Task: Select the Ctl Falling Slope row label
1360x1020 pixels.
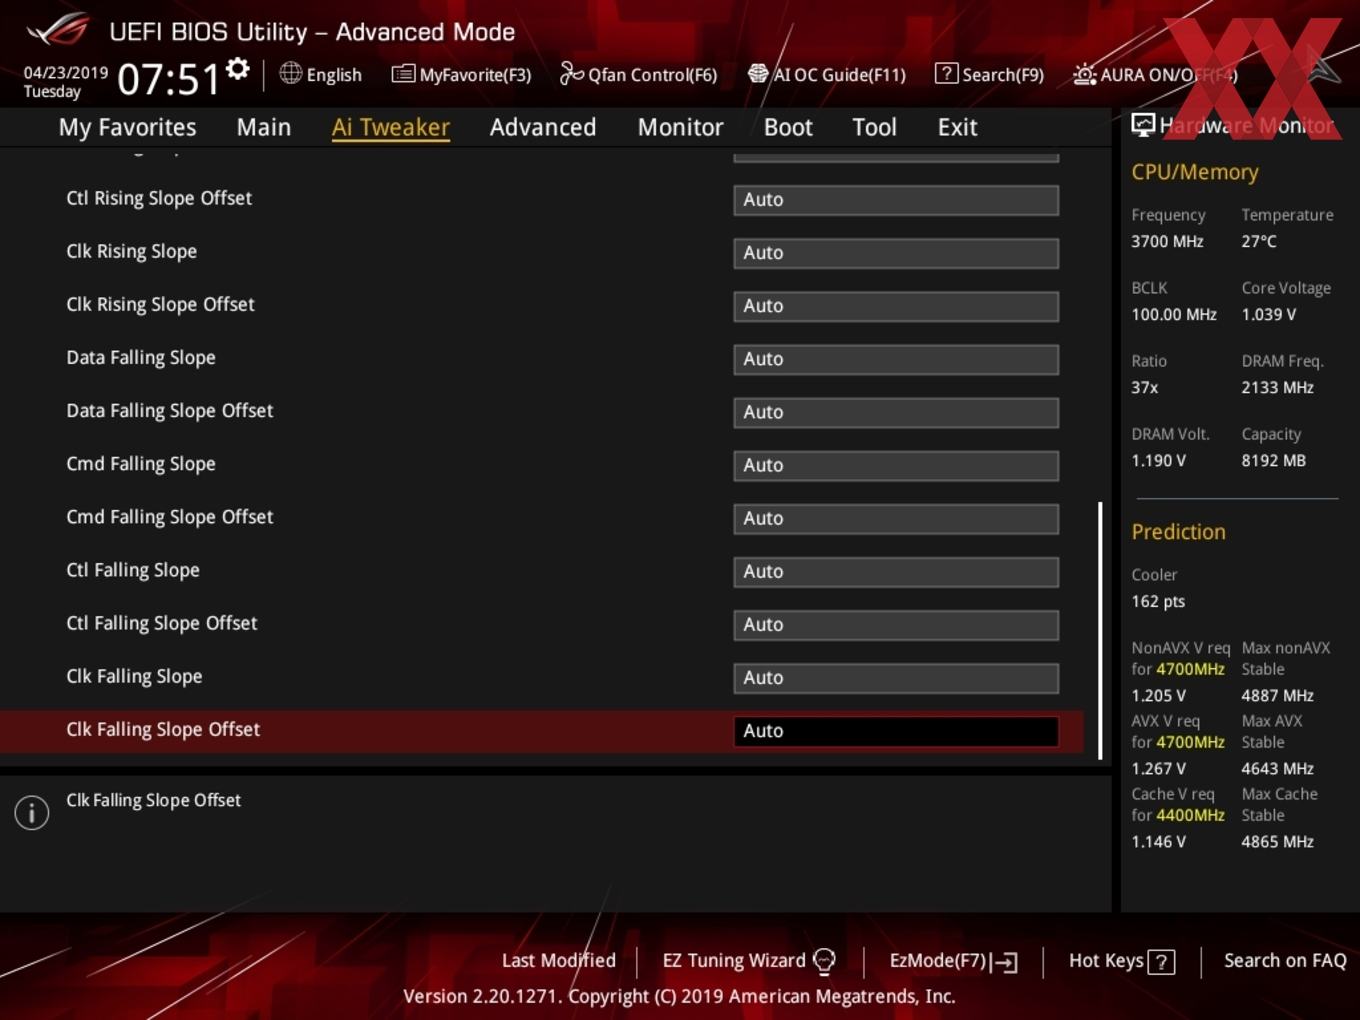Action: click(133, 570)
